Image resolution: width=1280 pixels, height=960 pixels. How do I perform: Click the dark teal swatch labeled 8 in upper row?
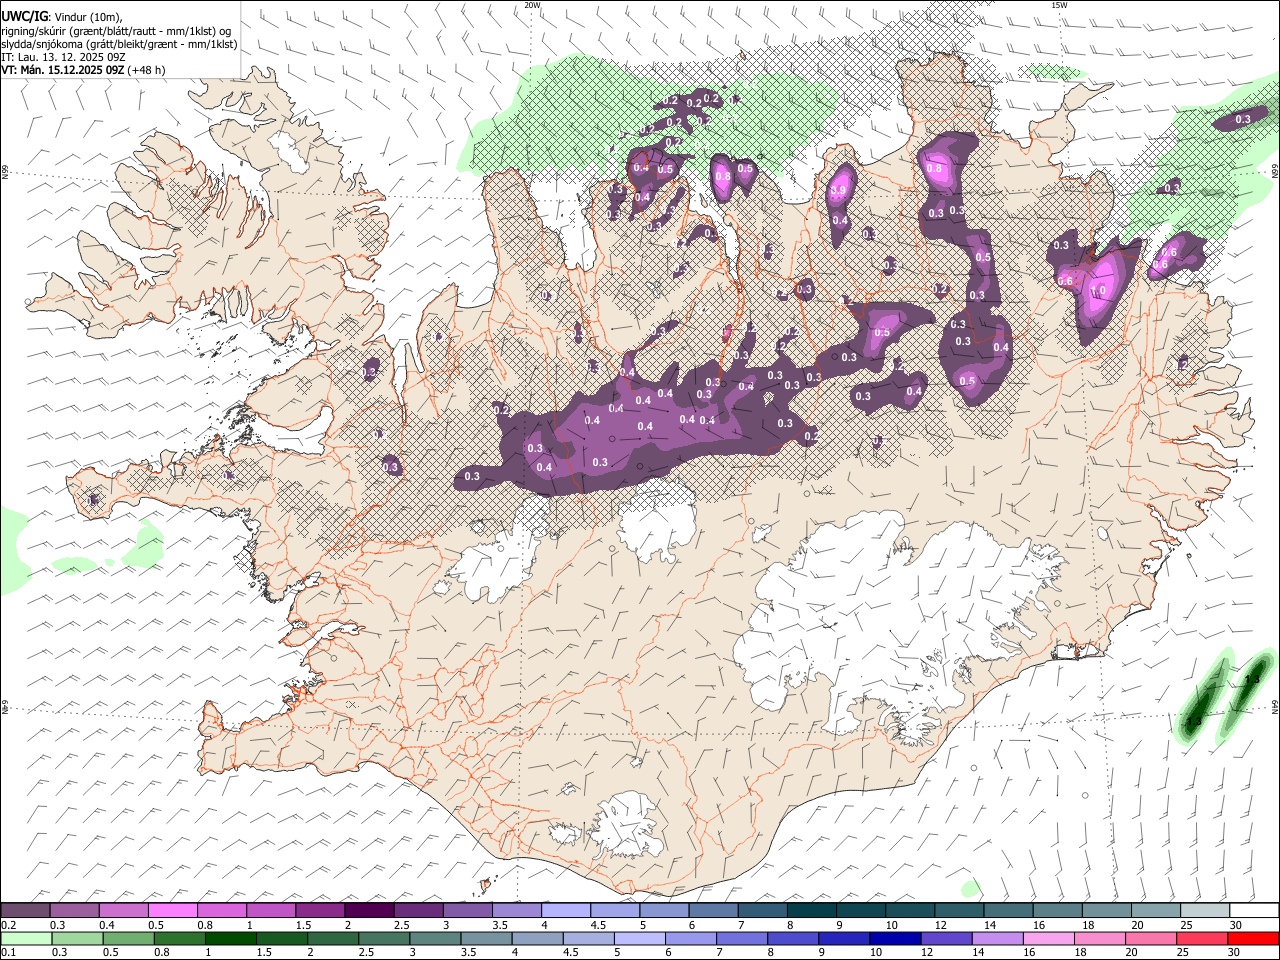(x=810, y=911)
